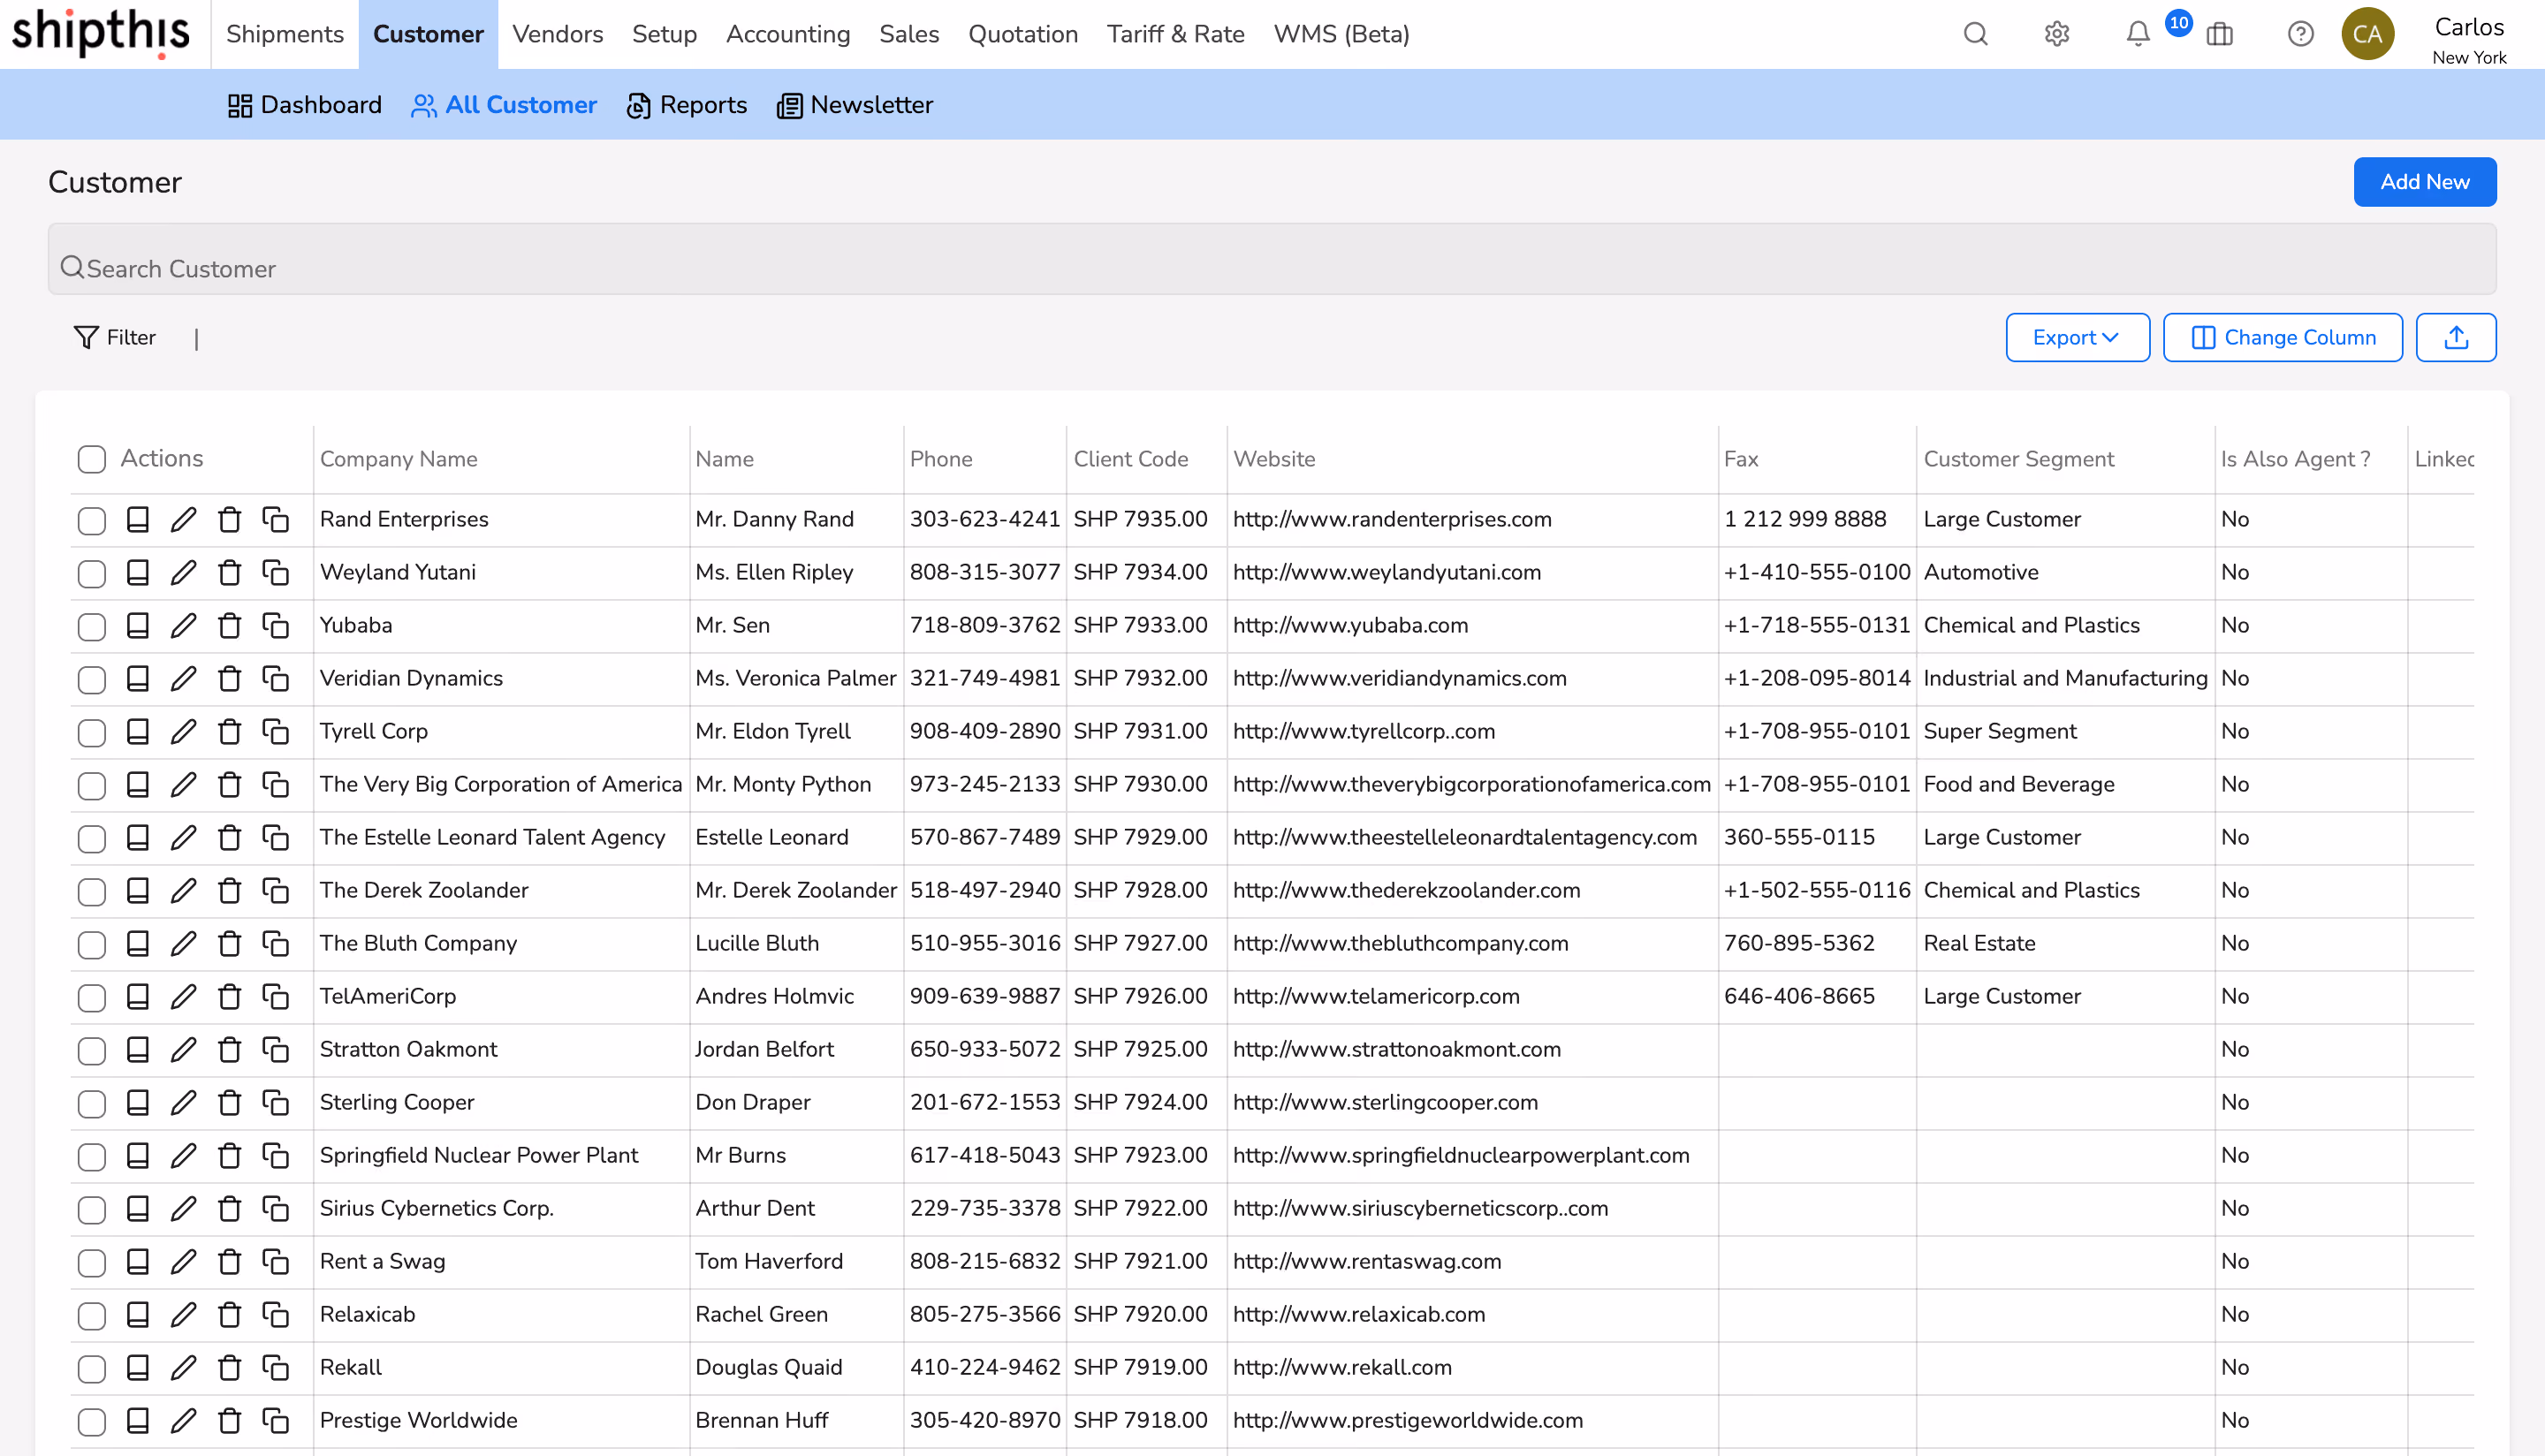The height and width of the screenshot is (1456, 2545).
Task: Select the Yubaba row checkbox
Action: click(x=92, y=626)
